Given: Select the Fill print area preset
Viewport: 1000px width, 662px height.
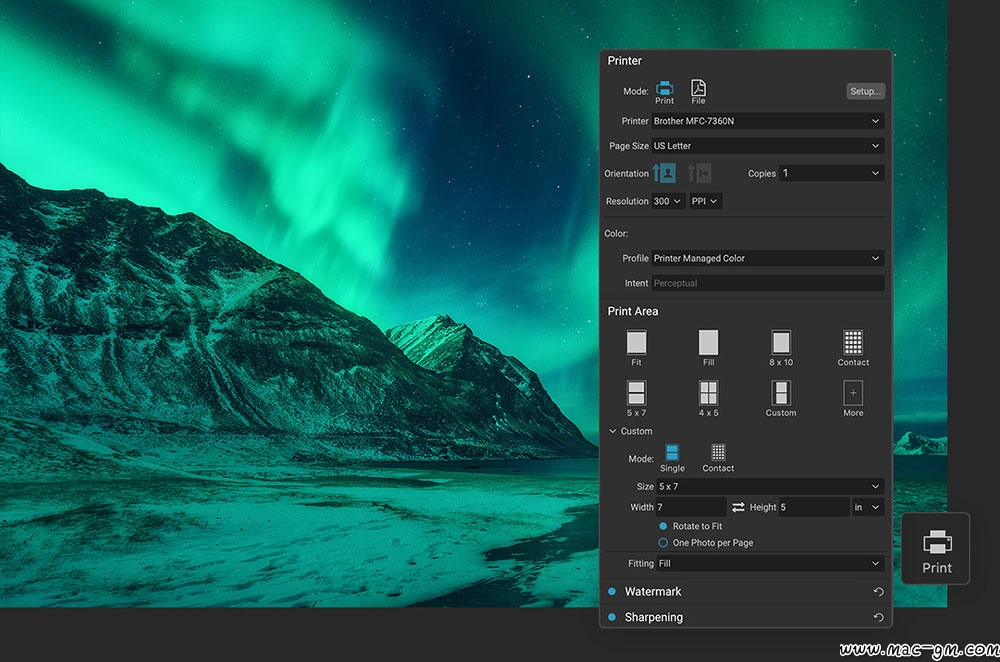Looking at the screenshot, I should pyautogui.click(x=708, y=348).
